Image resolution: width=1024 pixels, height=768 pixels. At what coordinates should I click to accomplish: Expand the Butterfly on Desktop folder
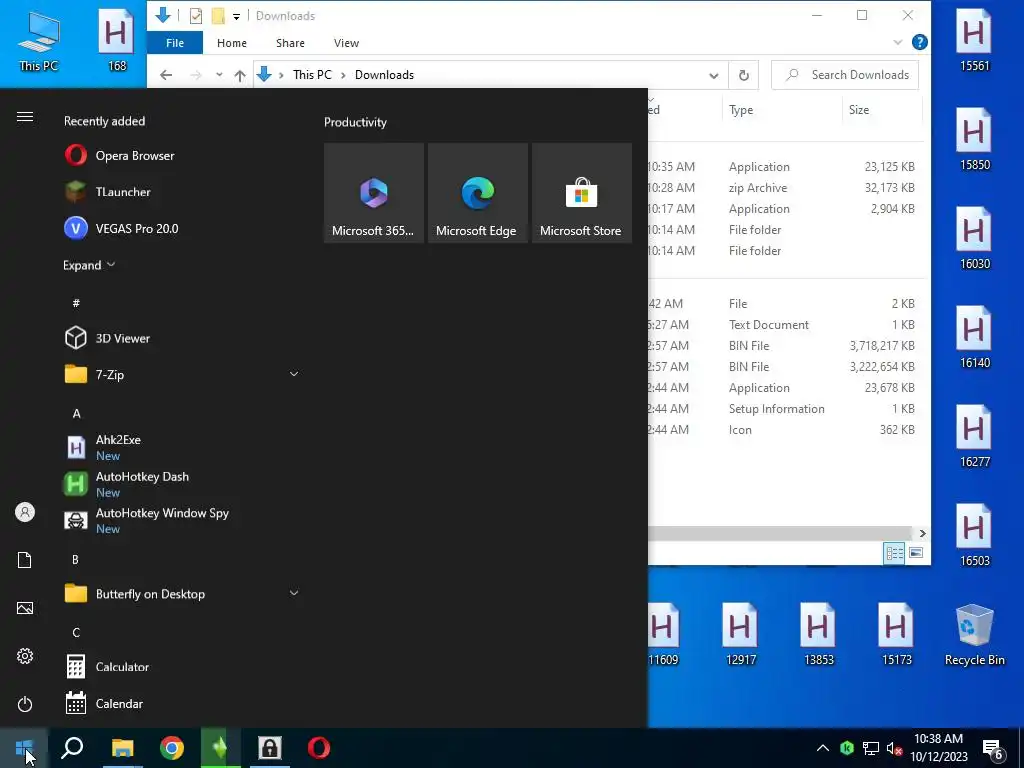click(294, 593)
